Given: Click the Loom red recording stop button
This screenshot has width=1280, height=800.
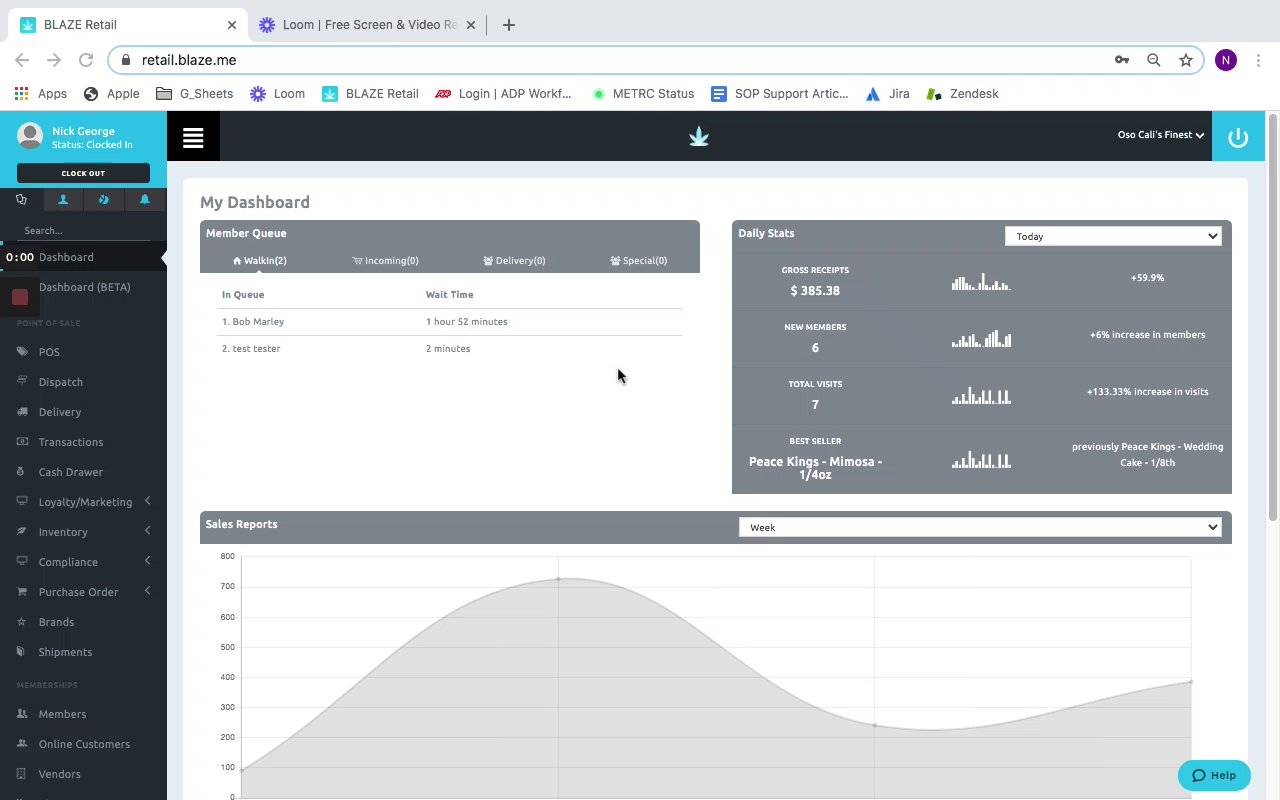Looking at the screenshot, I should tap(19, 297).
